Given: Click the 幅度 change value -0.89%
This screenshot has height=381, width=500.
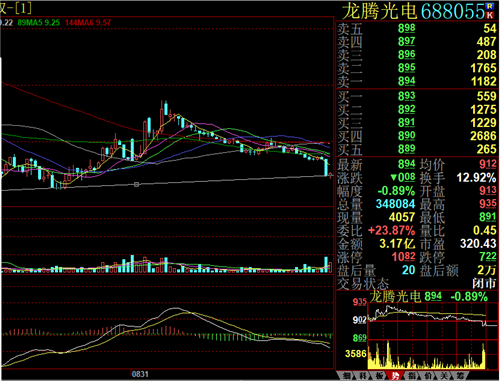Looking at the screenshot, I should (396, 191).
